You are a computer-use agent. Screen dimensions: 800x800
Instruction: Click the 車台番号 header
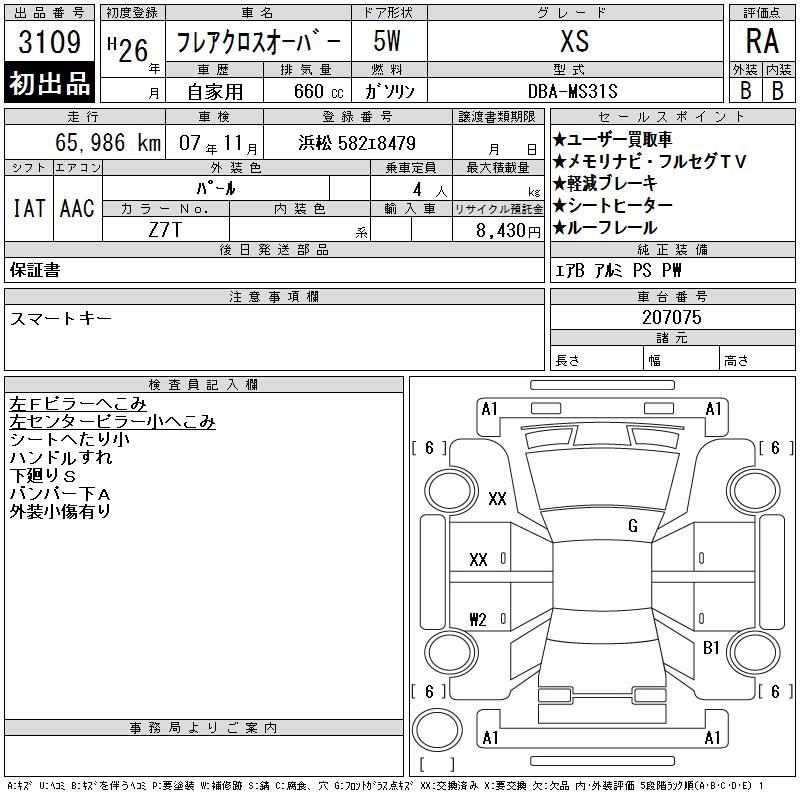pos(672,297)
